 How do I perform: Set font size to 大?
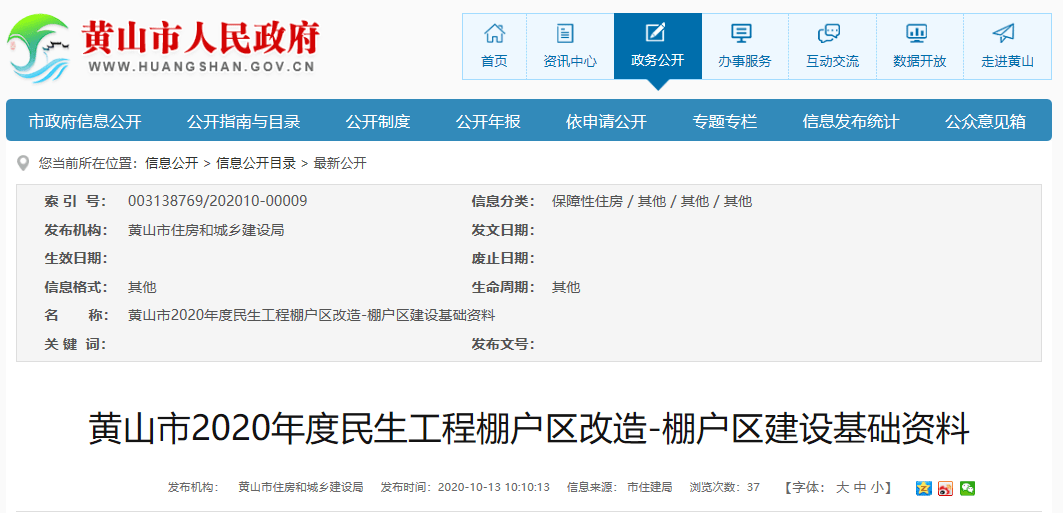coord(841,487)
